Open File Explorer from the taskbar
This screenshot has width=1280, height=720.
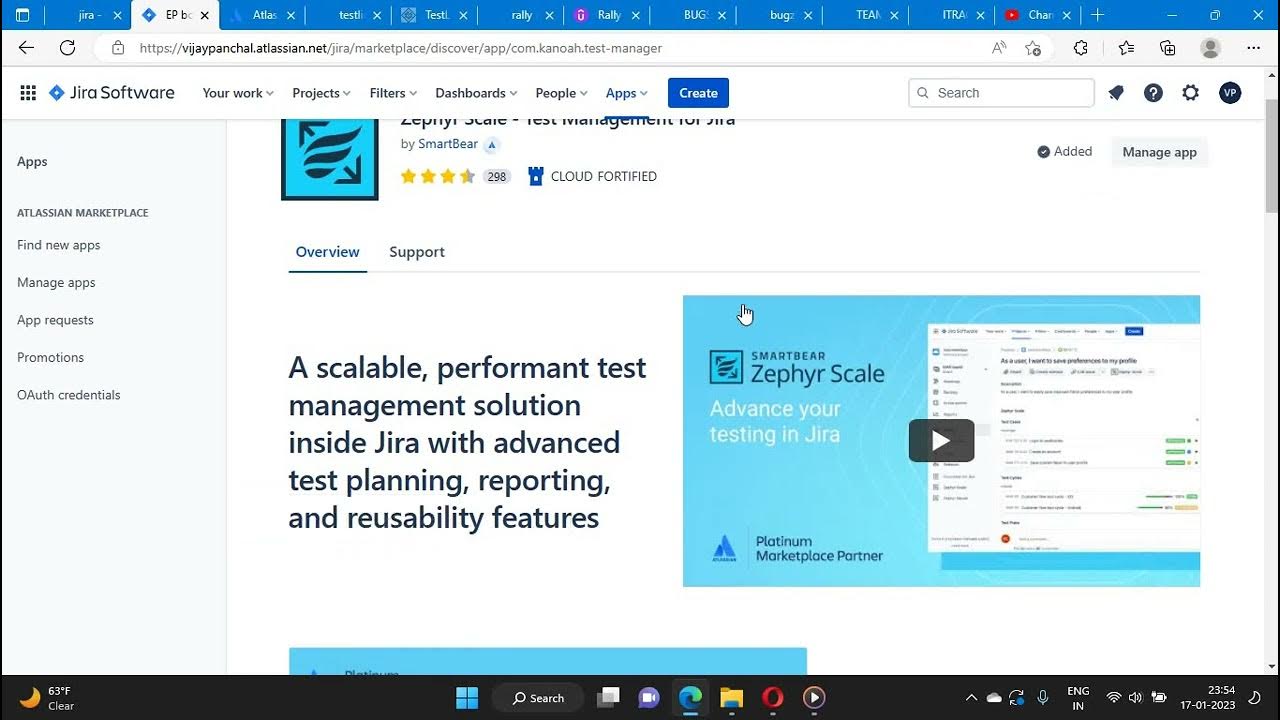[x=732, y=697]
